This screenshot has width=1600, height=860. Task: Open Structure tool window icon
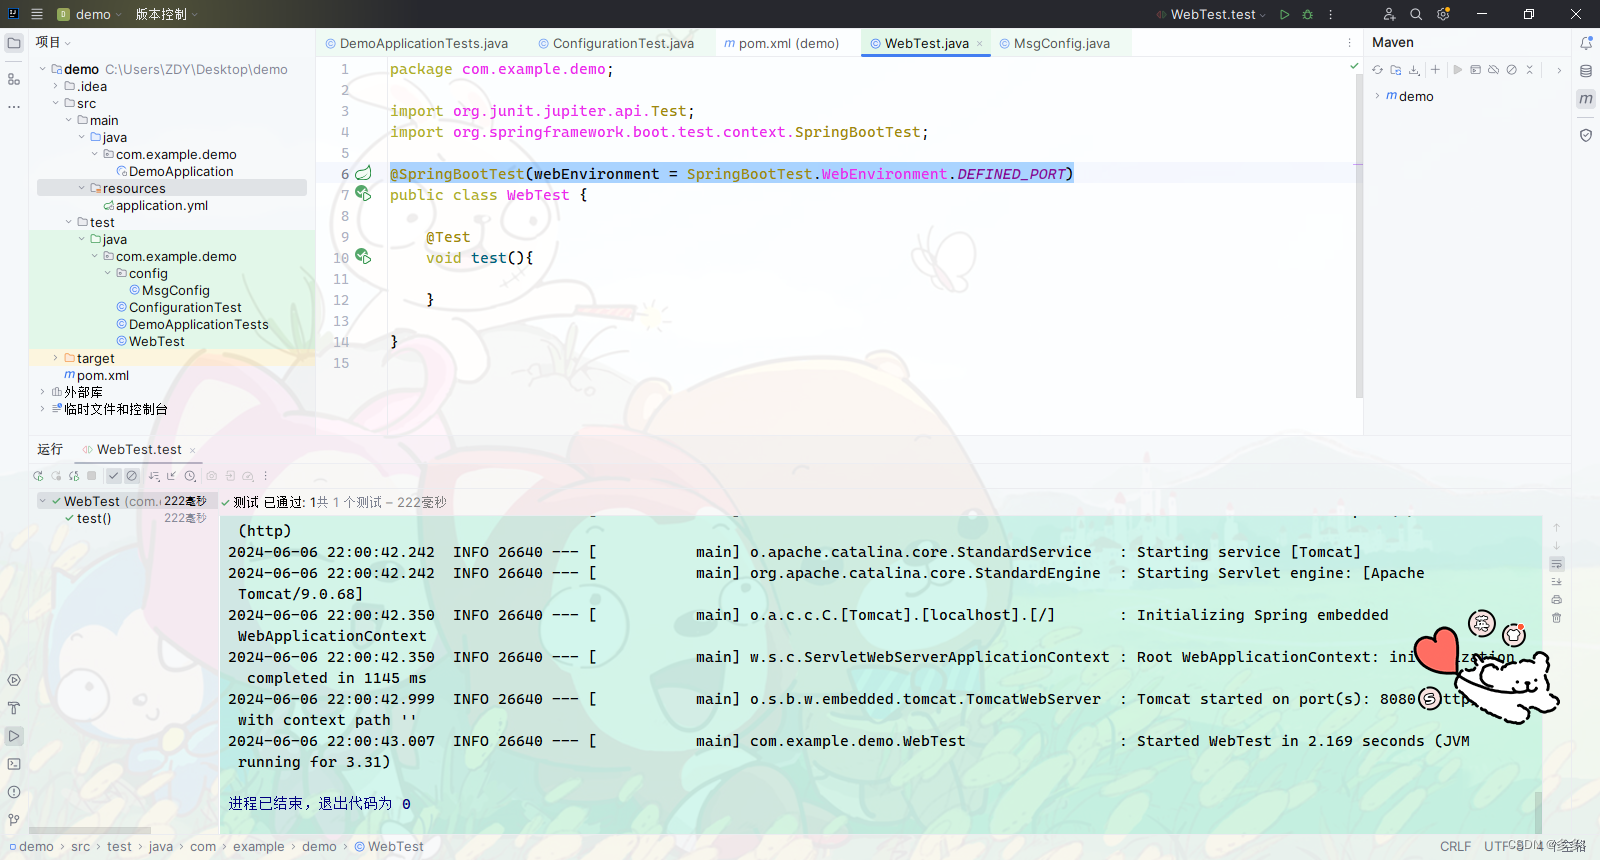(14, 79)
